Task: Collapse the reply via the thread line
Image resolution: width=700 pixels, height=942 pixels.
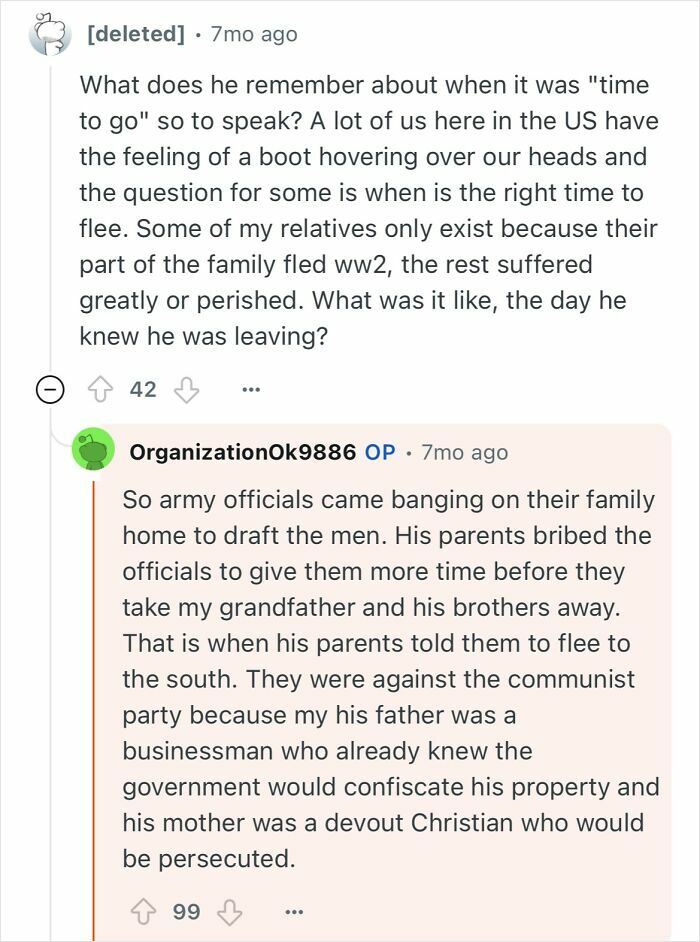Action: pos(95,700)
